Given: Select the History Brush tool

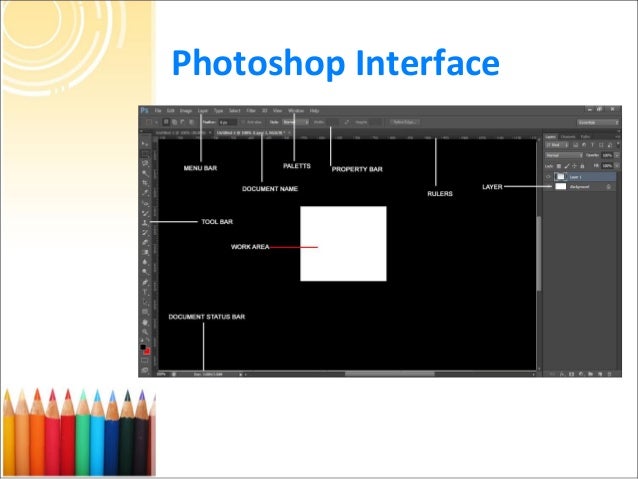Looking at the screenshot, I should click(x=144, y=233).
